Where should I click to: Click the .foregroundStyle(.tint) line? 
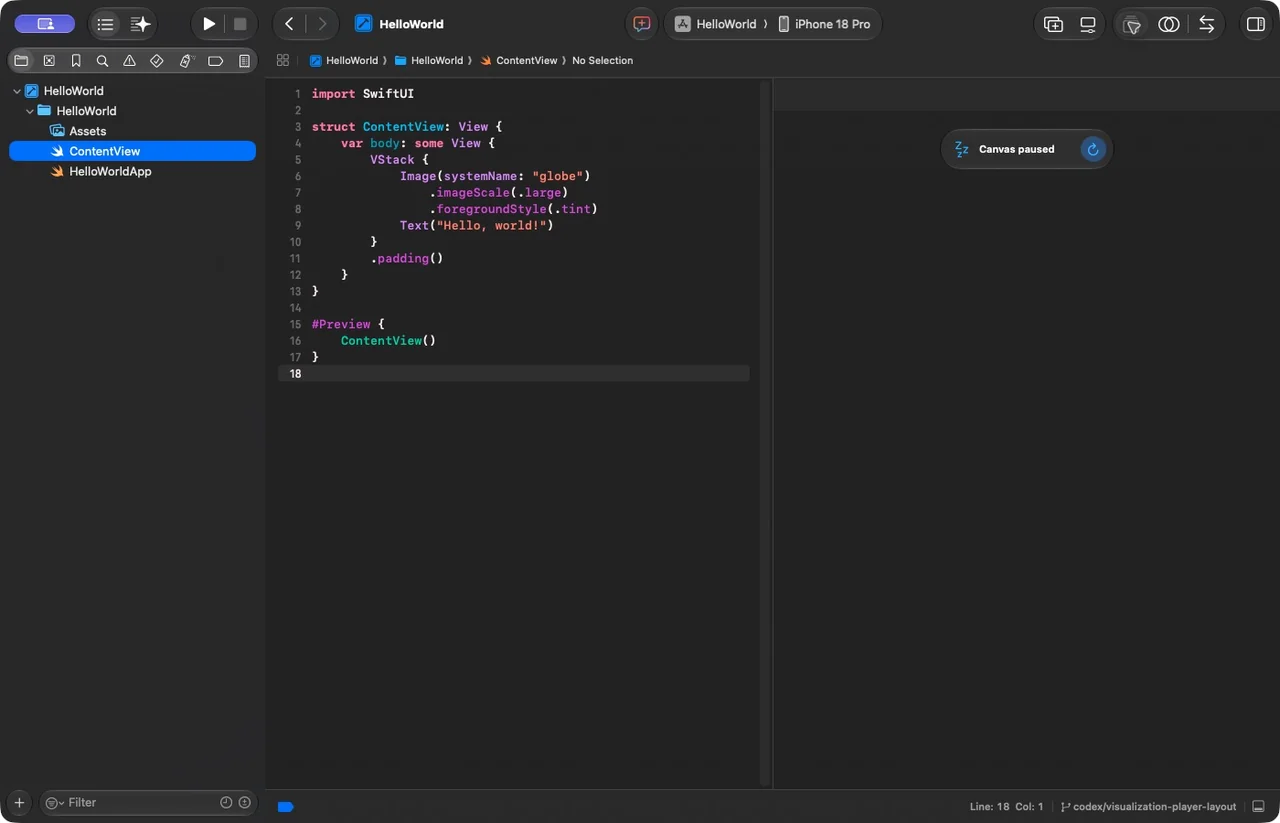tap(513, 209)
